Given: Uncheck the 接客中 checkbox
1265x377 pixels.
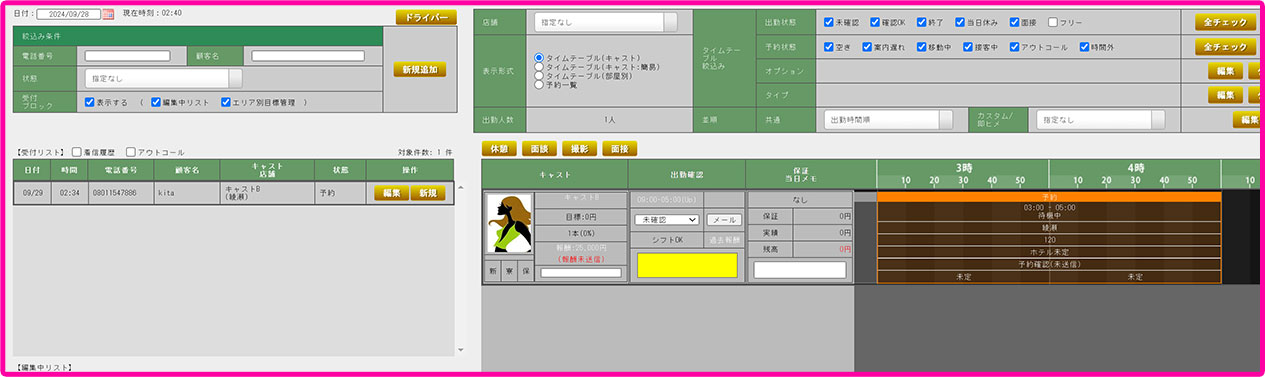Looking at the screenshot, I should tap(967, 46).
